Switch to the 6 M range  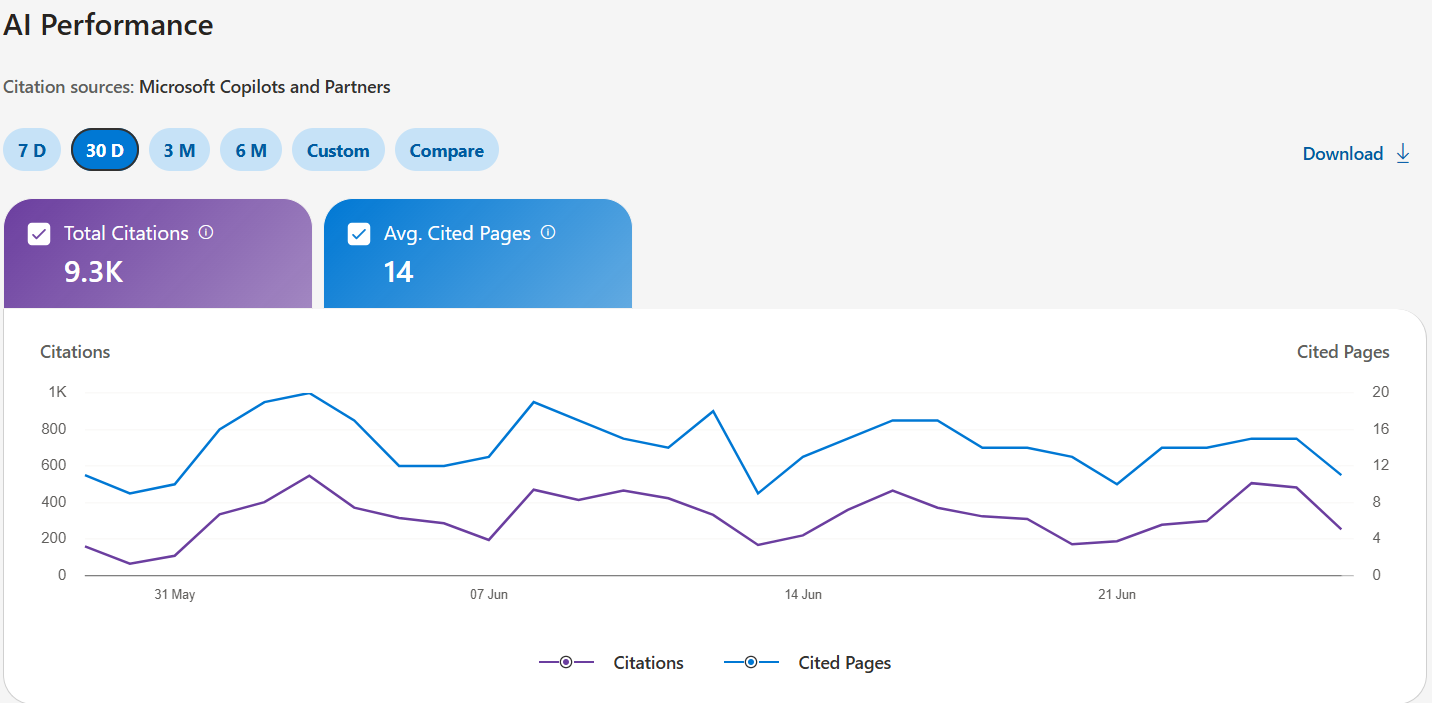coord(251,150)
